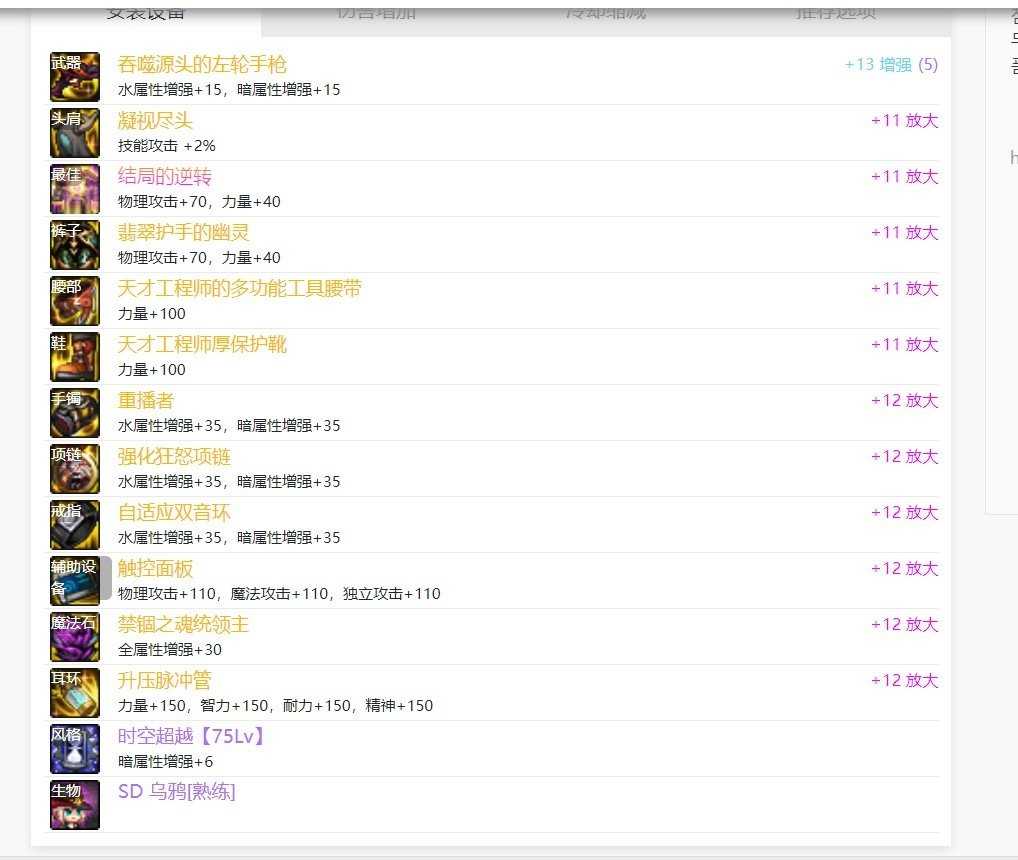The width and height of the screenshot is (1018, 860).
Task: Click the gray handle beside 触控面板
Action: click(106, 578)
